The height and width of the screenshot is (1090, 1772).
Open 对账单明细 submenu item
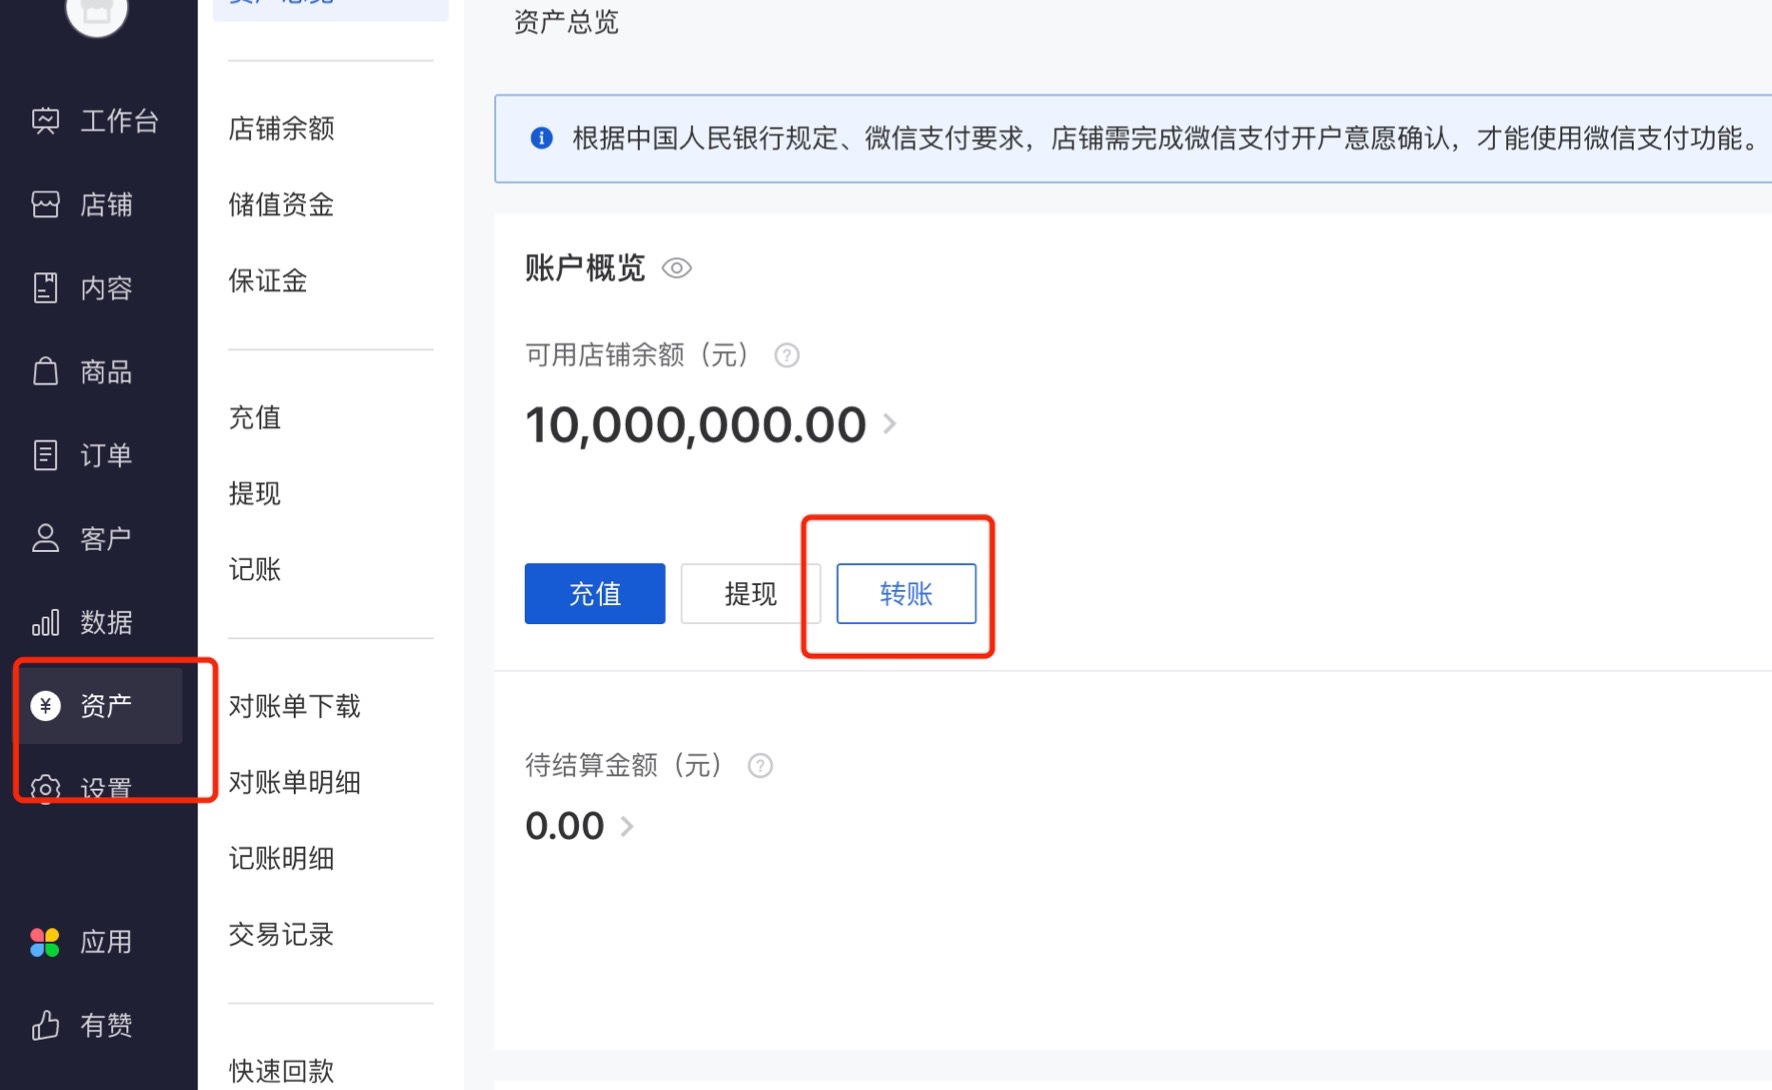coord(294,782)
